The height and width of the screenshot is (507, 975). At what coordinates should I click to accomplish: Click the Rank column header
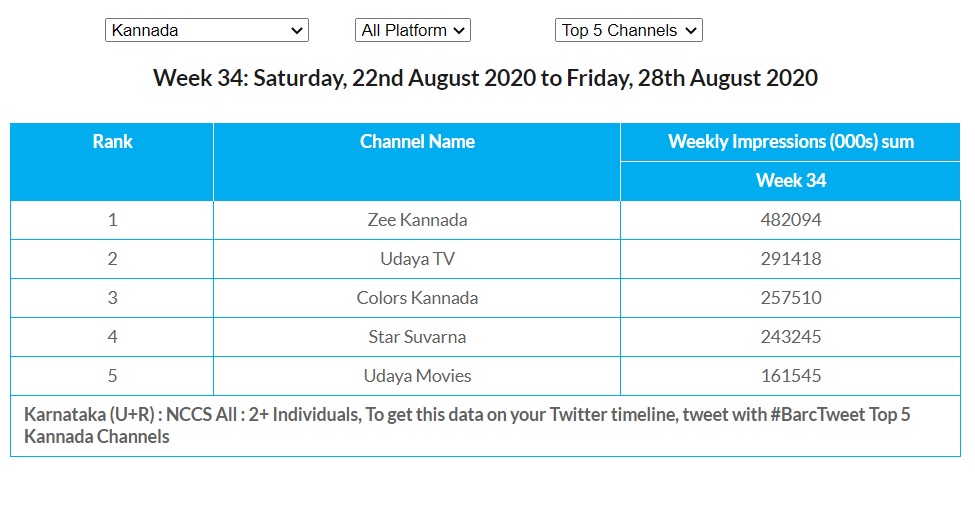pos(112,142)
